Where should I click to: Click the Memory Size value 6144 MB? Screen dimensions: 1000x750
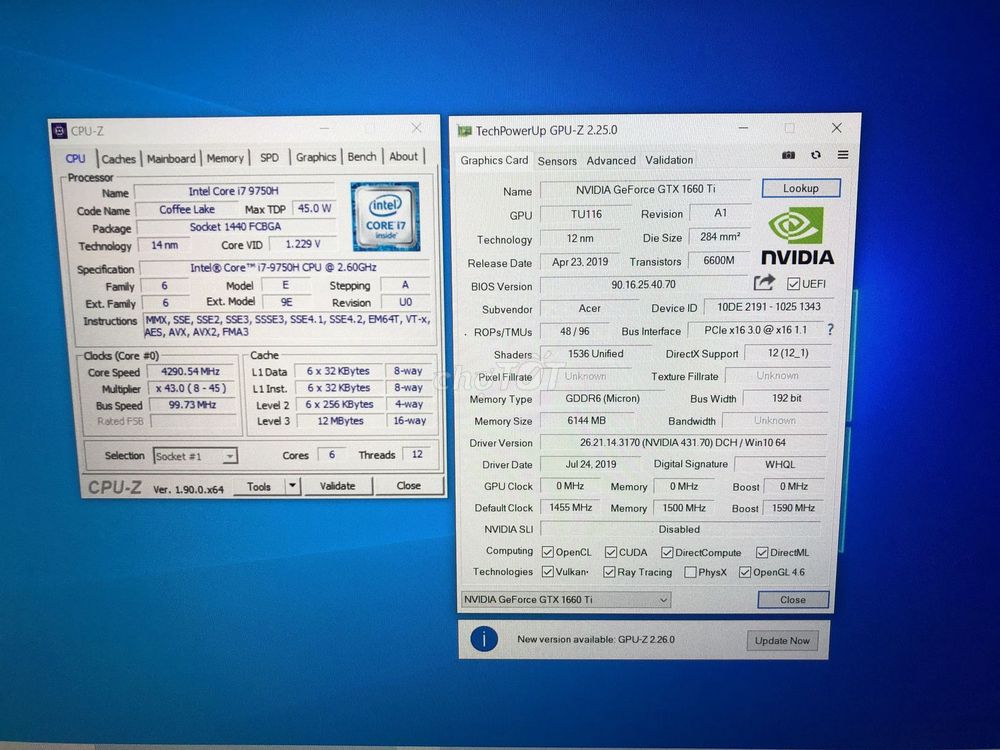[x=586, y=420]
